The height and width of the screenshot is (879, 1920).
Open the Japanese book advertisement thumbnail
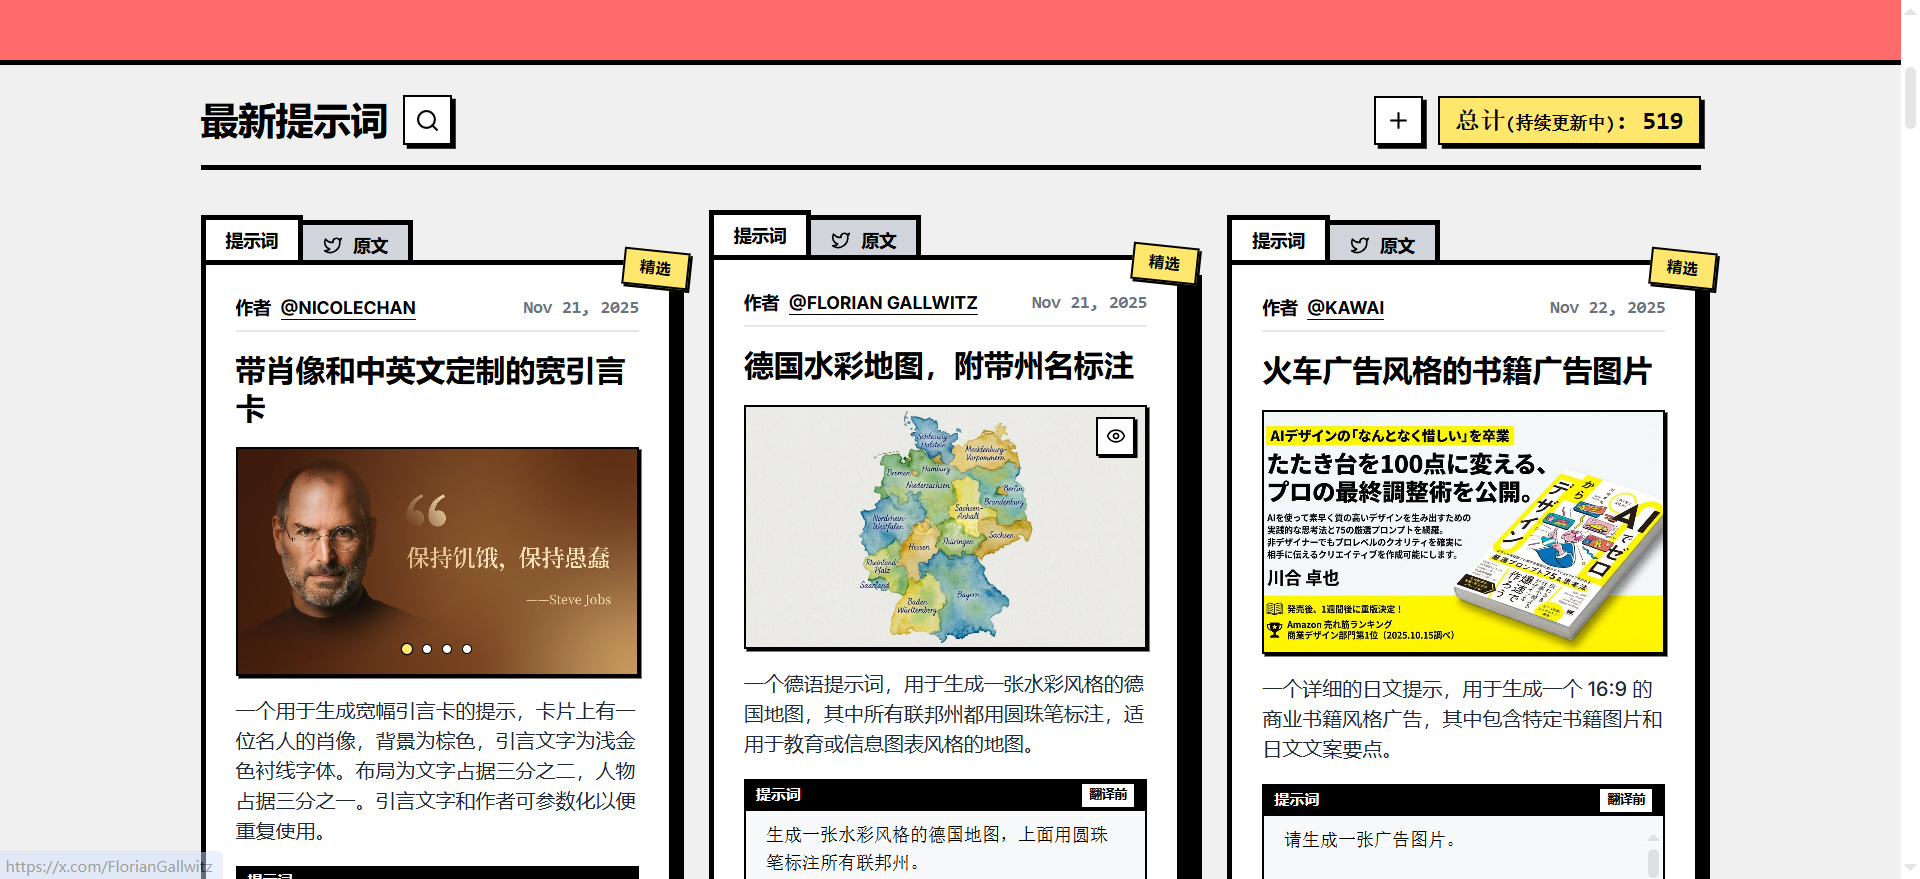tap(1463, 533)
